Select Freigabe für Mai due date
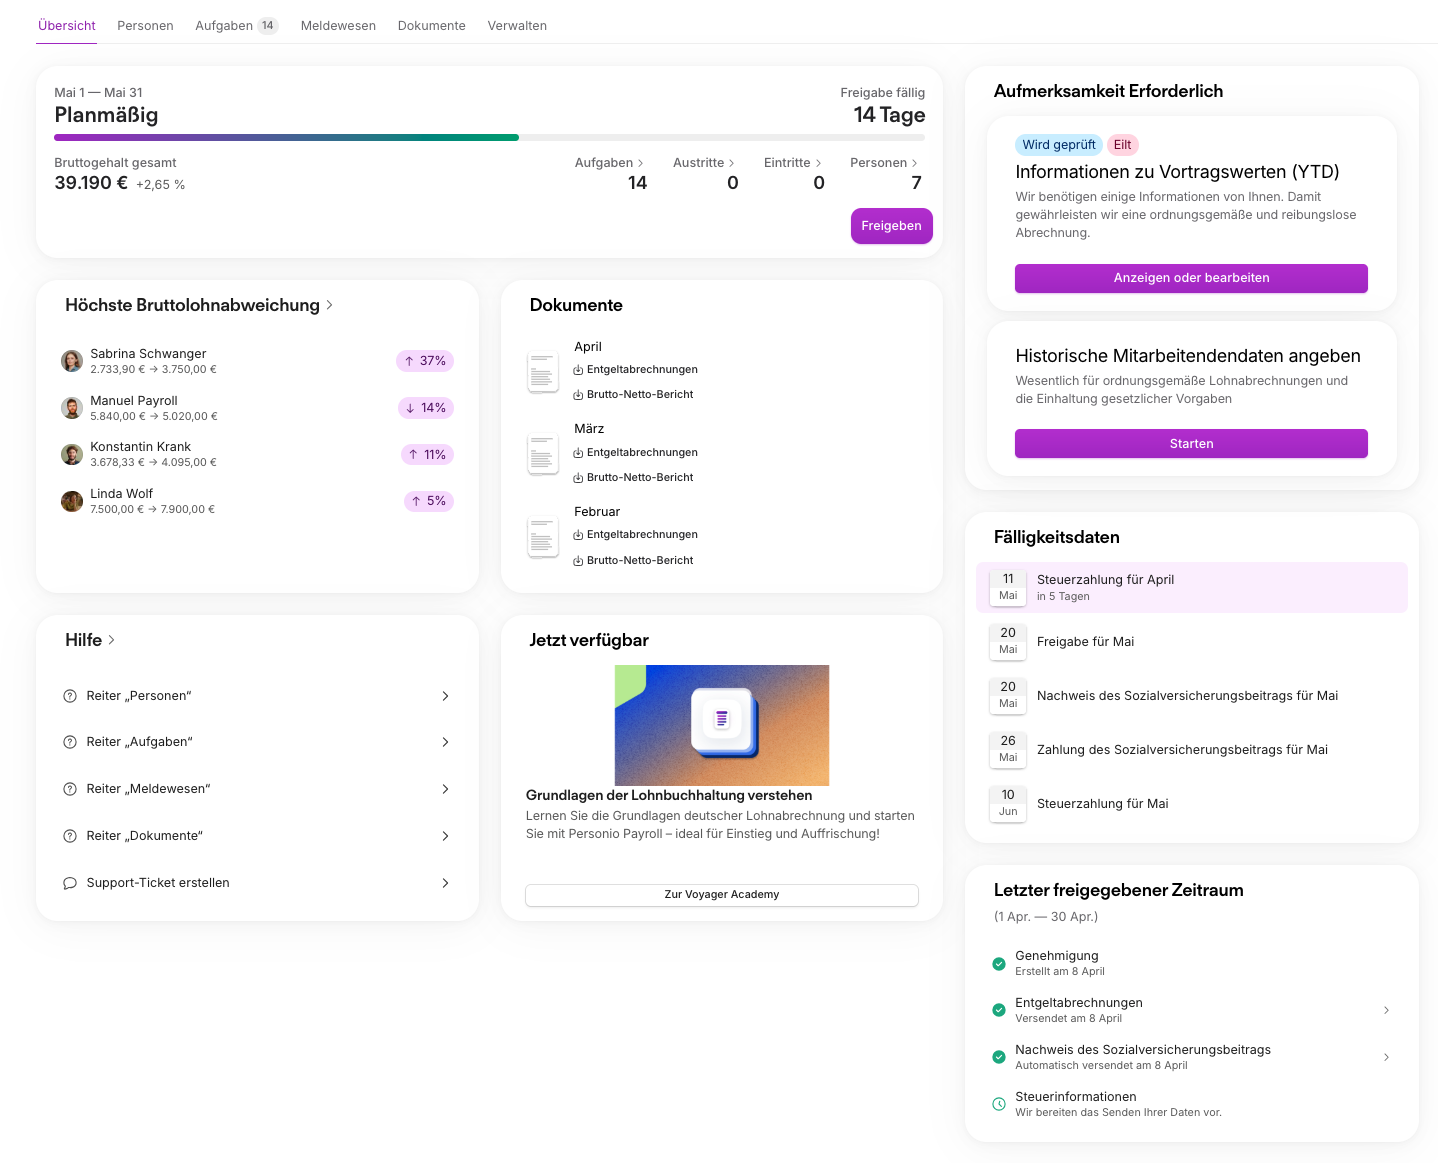1438x1174 pixels. (x=1192, y=641)
